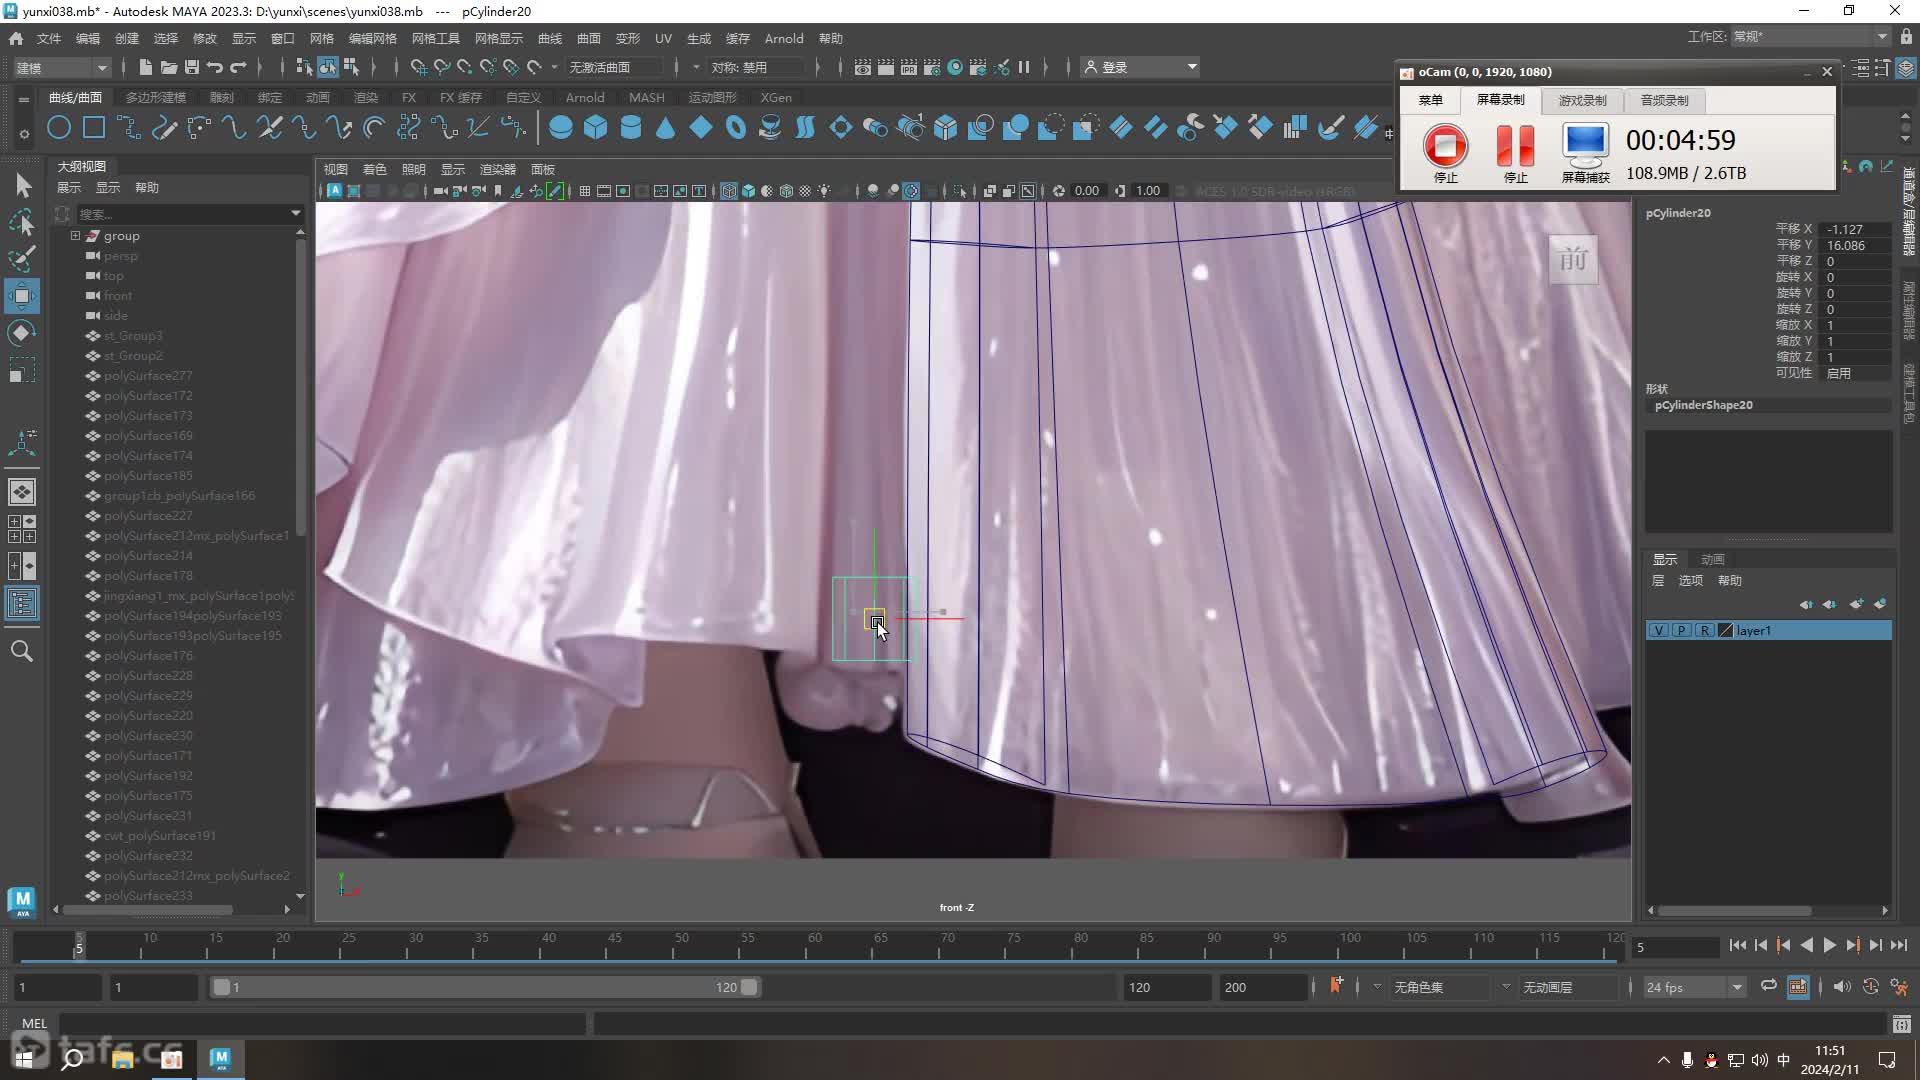Open the viewport Shading menu
Viewport: 1920px width, 1080px height.
coord(374,169)
